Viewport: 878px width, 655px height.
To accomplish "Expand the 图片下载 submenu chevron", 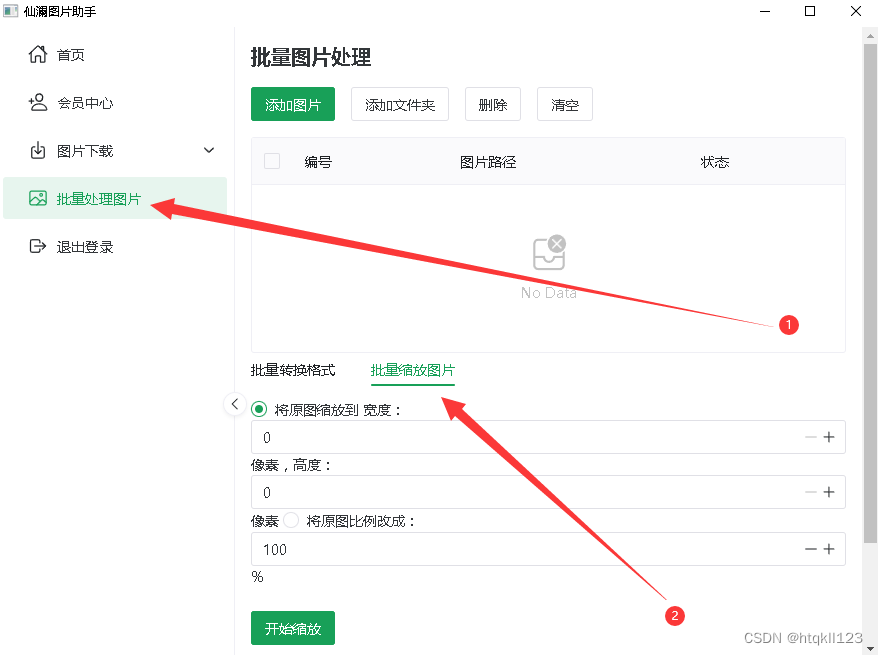I will pyautogui.click(x=208, y=150).
